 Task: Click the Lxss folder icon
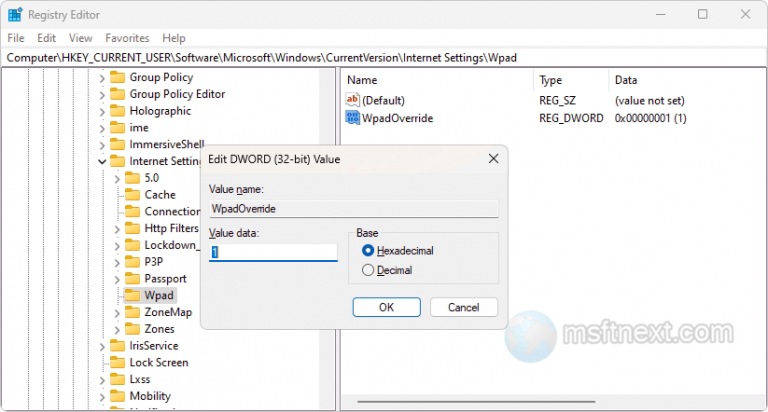[118, 379]
